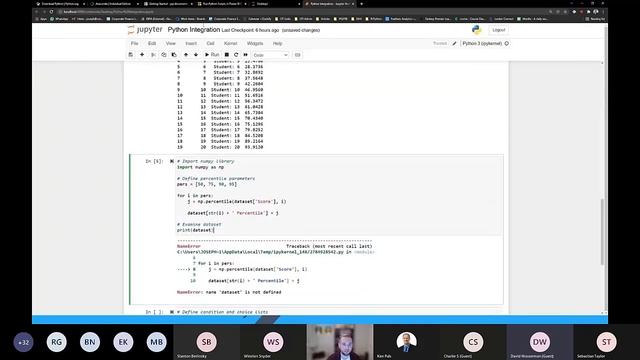Image resolution: width=640 pixels, height=360 pixels.
Task: Click inside the percentile code cell editor
Action: [x=339, y=196]
